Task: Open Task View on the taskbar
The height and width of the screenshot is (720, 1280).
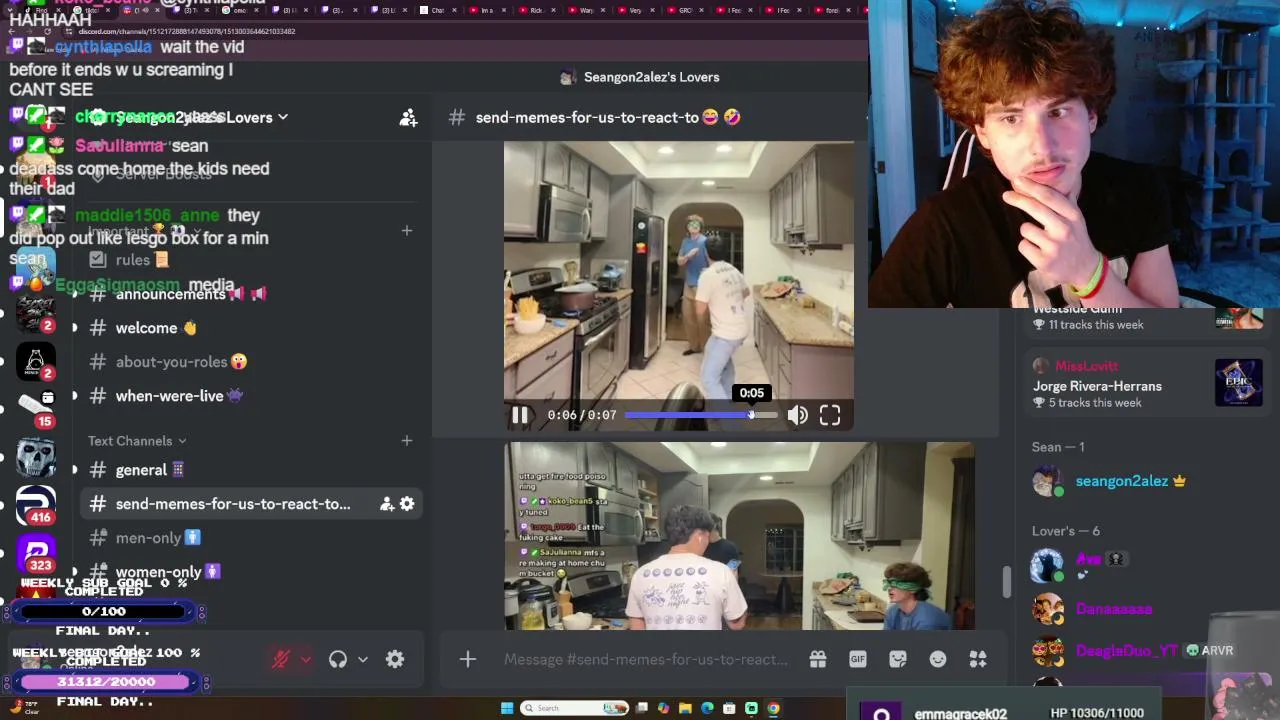Action: pos(642,708)
